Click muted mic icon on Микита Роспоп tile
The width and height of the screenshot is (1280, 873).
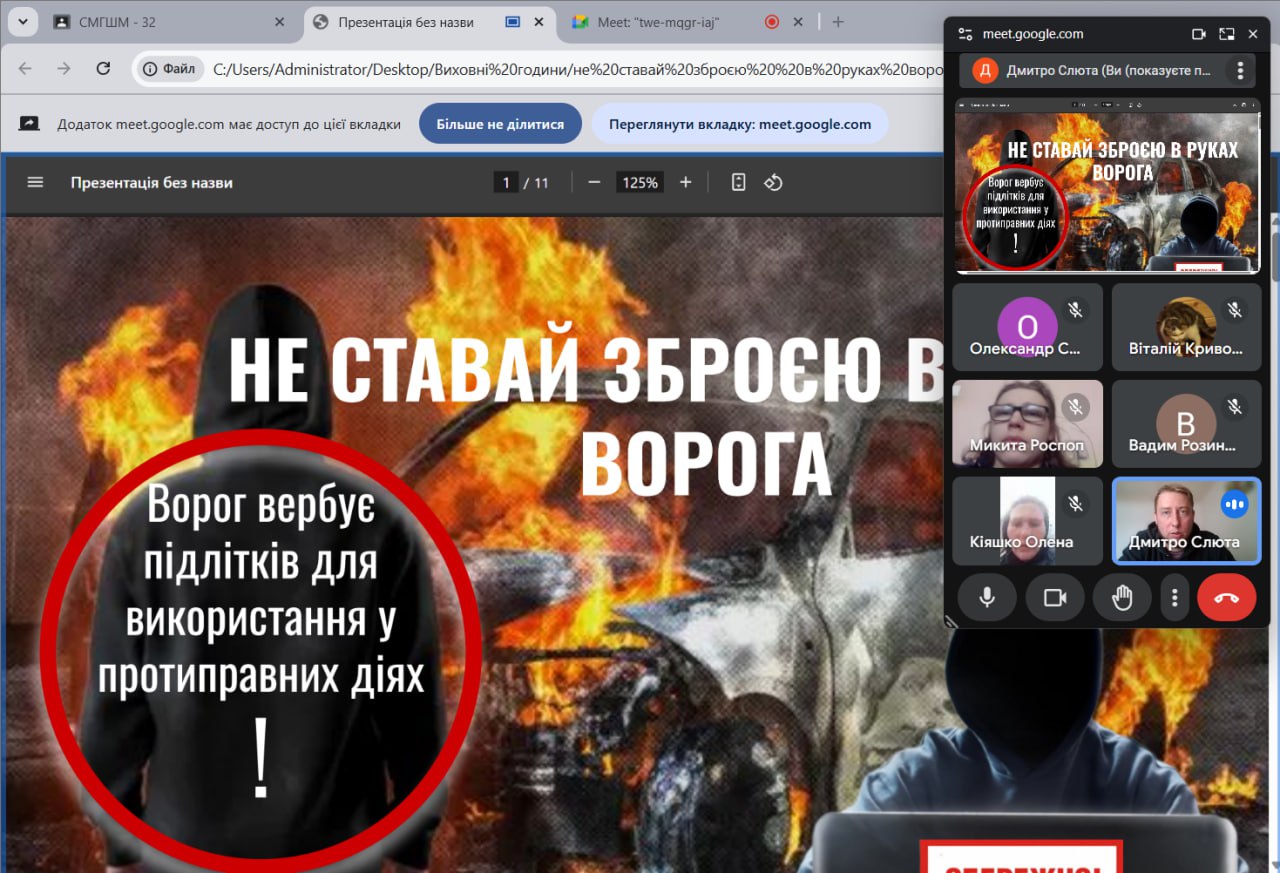1075,407
